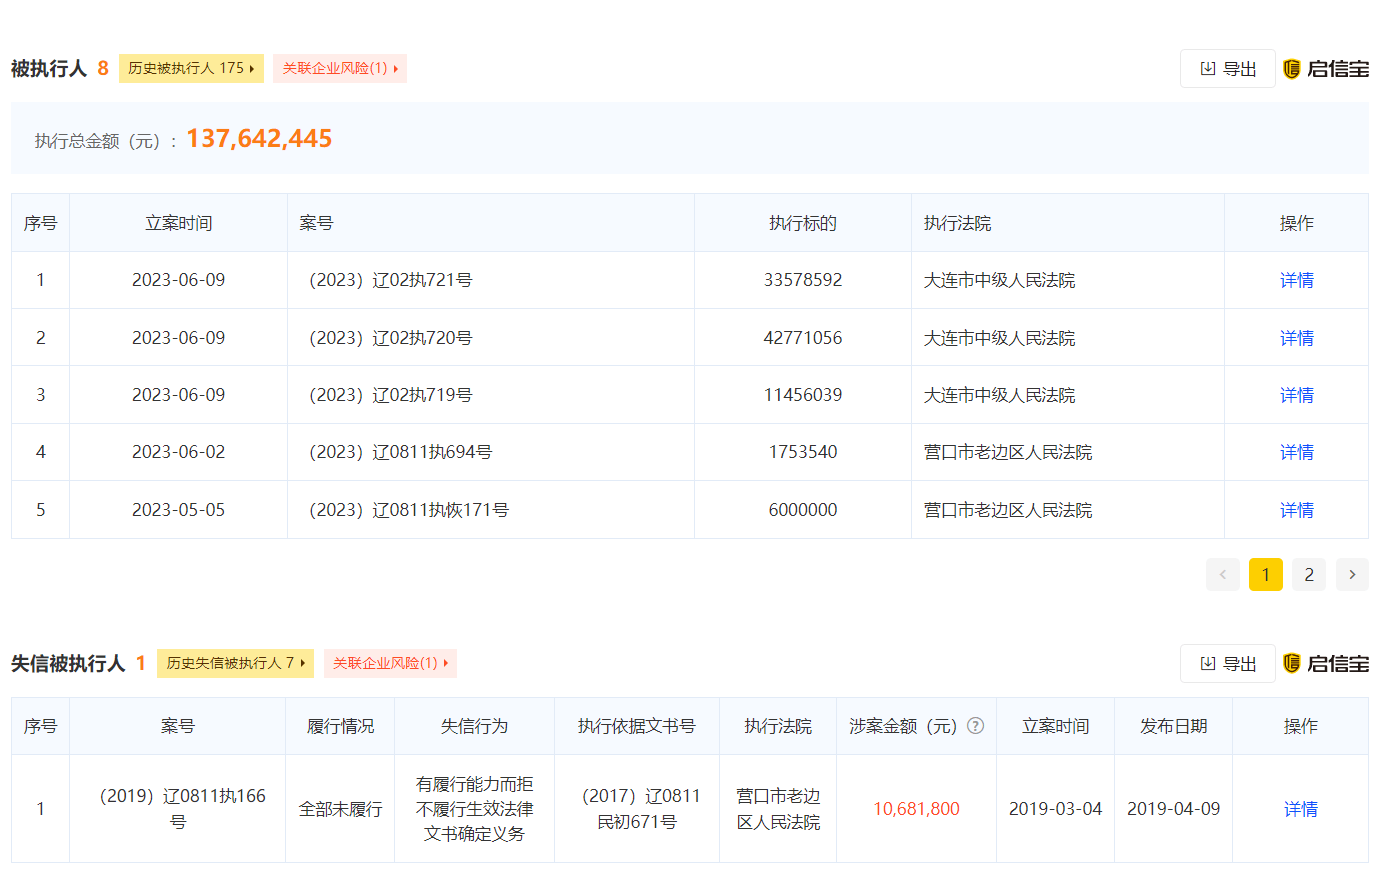Image resolution: width=1375 pixels, height=877 pixels.
Task: Open 详情 for 失信 case 辽0811执166号
Action: coord(1300,809)
